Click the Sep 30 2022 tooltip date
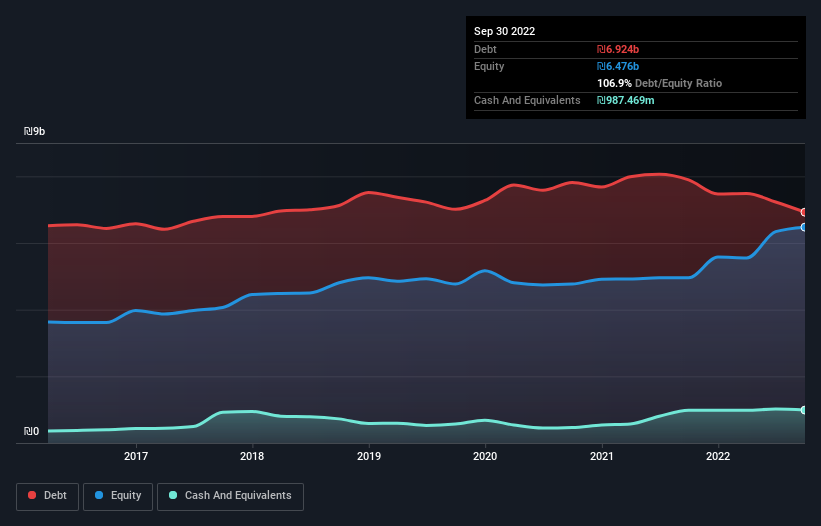 (504, 31)
